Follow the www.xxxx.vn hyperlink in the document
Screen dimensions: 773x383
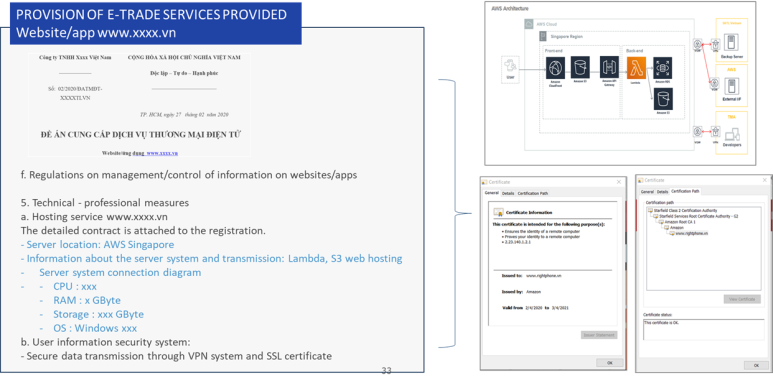coord(162,153)
